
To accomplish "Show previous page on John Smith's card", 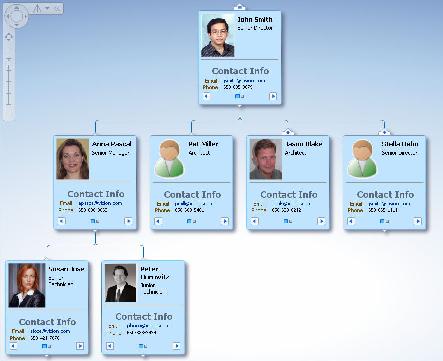I will pyautogui.click(x=206, y=96).
